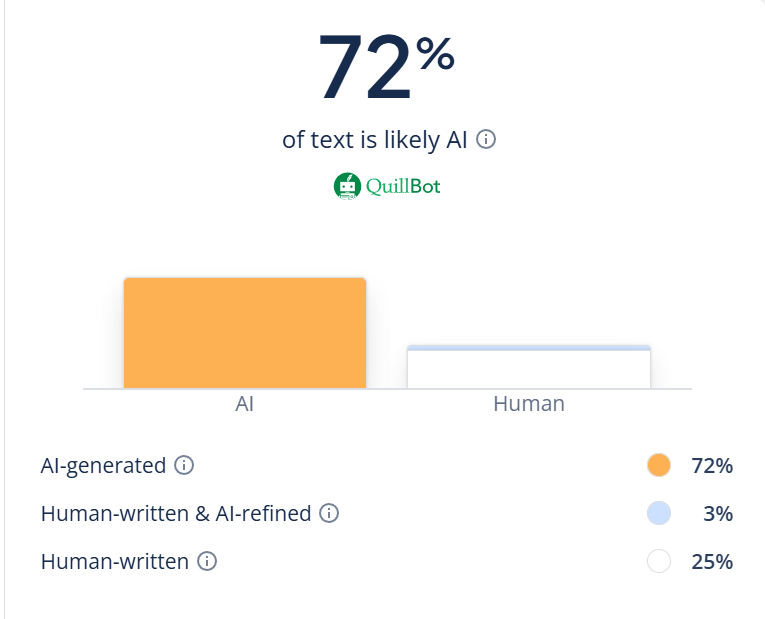765x619 pixels.
Task: Click the "Human" axis label under the chart
Action: (529, 404)
